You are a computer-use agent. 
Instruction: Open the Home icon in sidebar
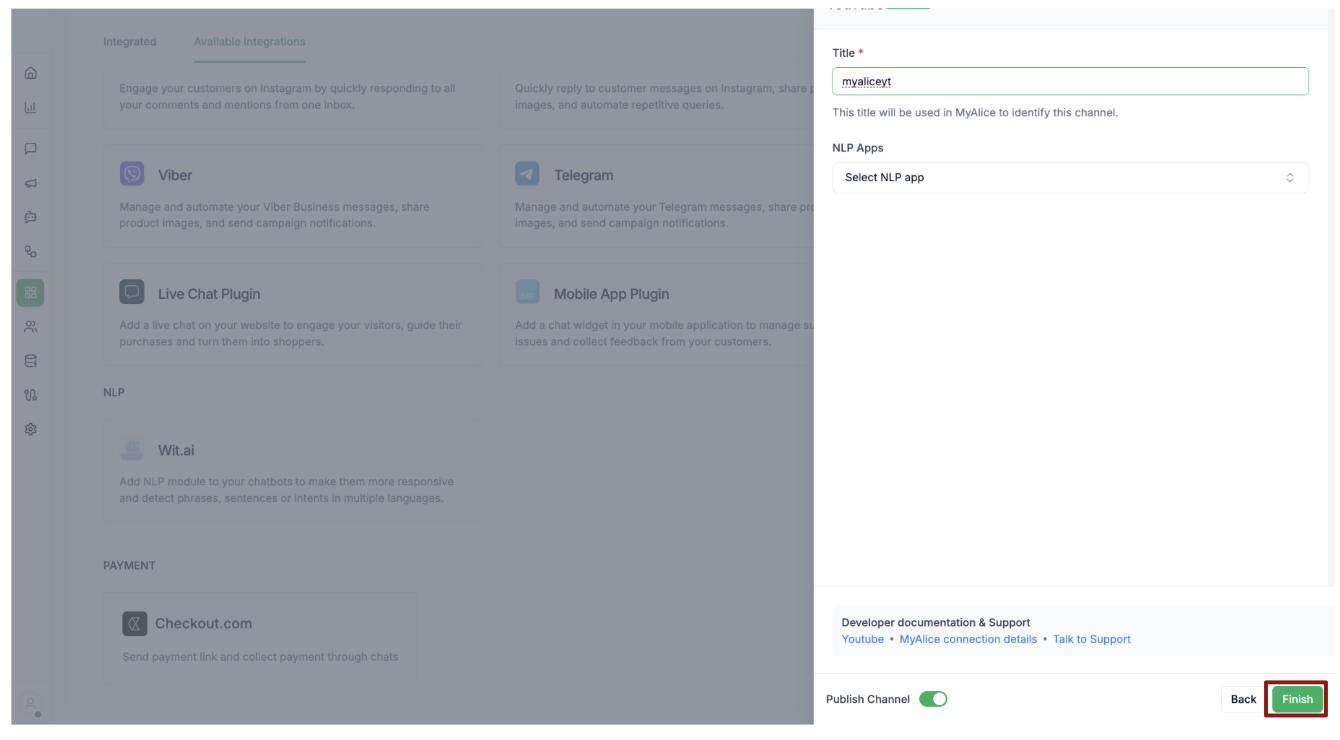(x=30, y=73)
